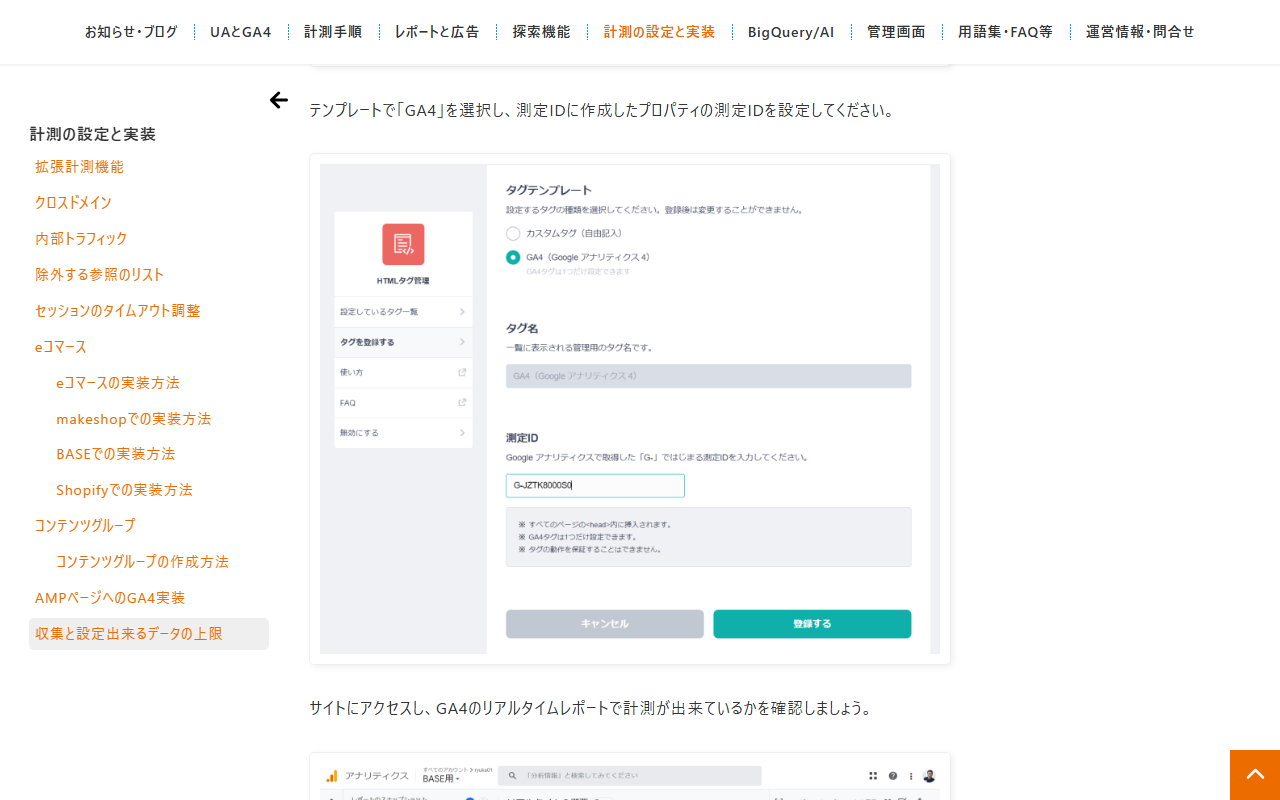Image resolution: width=1280 pixels, height=800 pixels.
Task: Click the apps grid icon in bottom screenshot
Action: click(873, 776)
